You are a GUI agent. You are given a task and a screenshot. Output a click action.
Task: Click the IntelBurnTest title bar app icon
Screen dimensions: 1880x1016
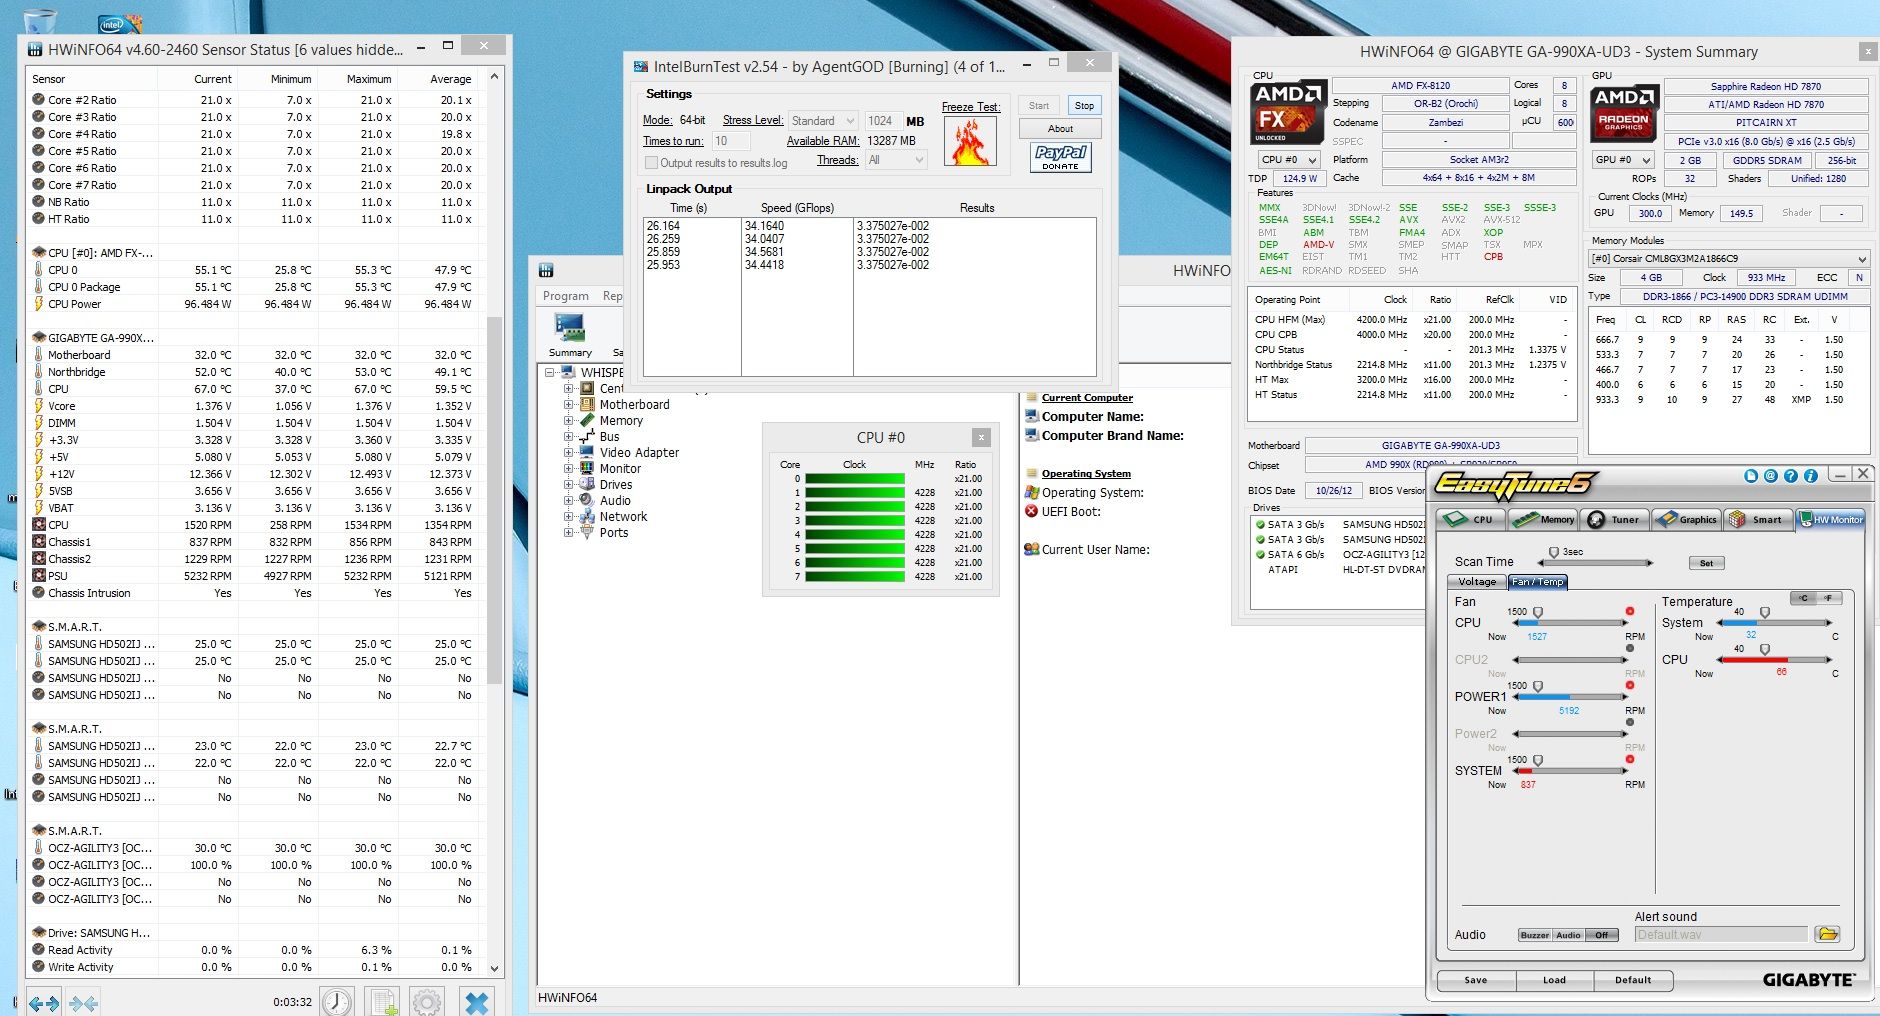pos(641,66)
